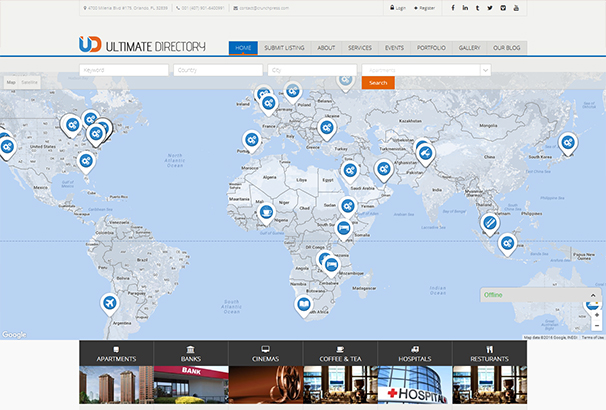Screen dimensions: 606x410
Task: Click the street address in top bar
Action: coord(126,8)
